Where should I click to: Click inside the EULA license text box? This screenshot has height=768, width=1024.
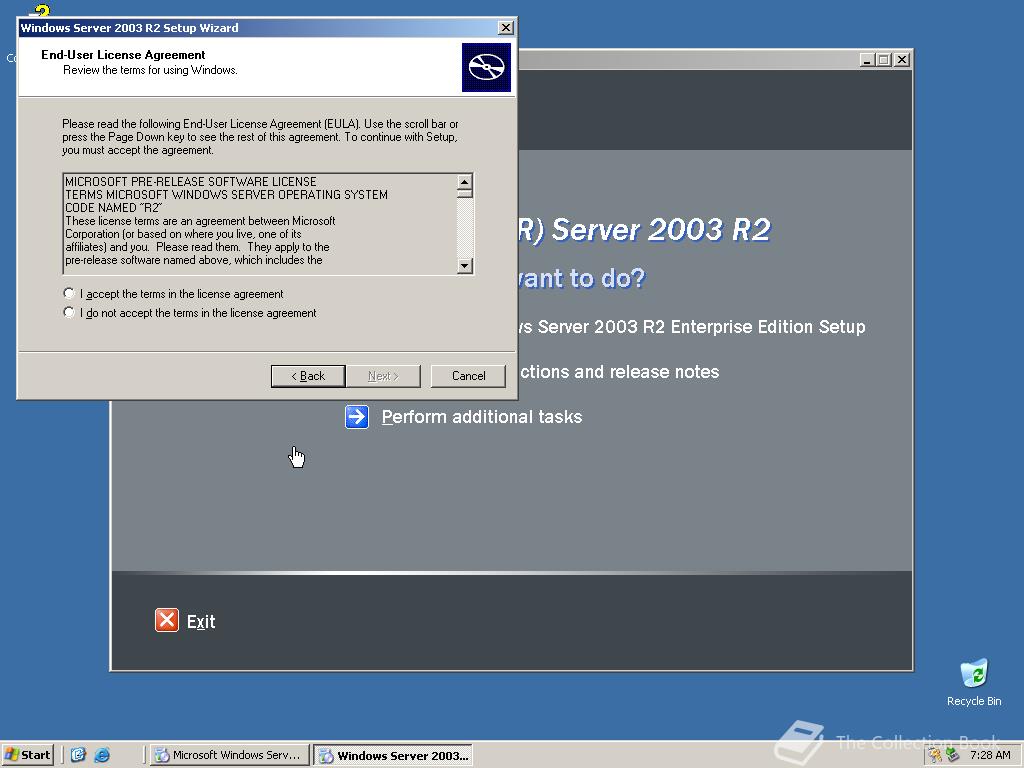click(260, 223)
